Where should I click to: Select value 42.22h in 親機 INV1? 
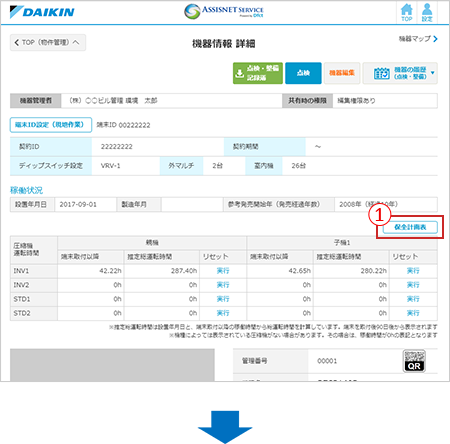(x=110, y=271)
